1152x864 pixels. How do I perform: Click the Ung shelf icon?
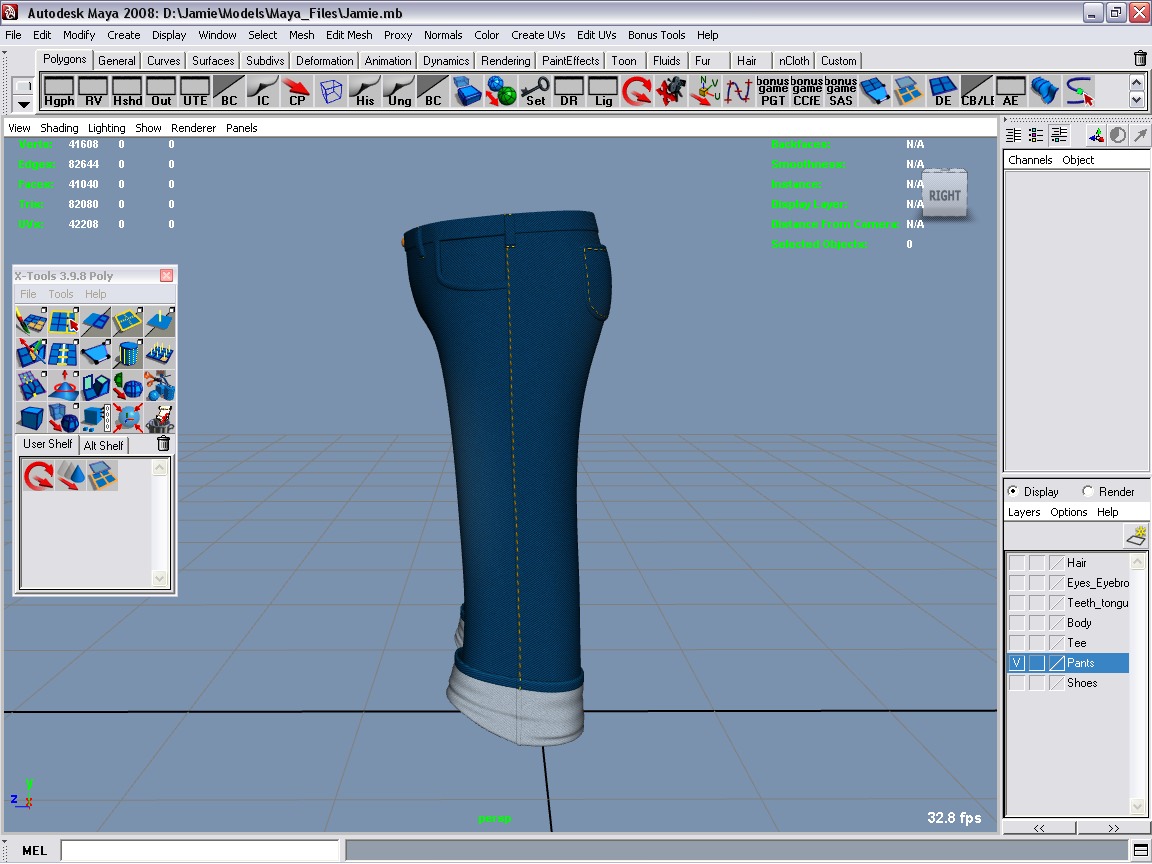pyautogui.click(x=399, y=92)
